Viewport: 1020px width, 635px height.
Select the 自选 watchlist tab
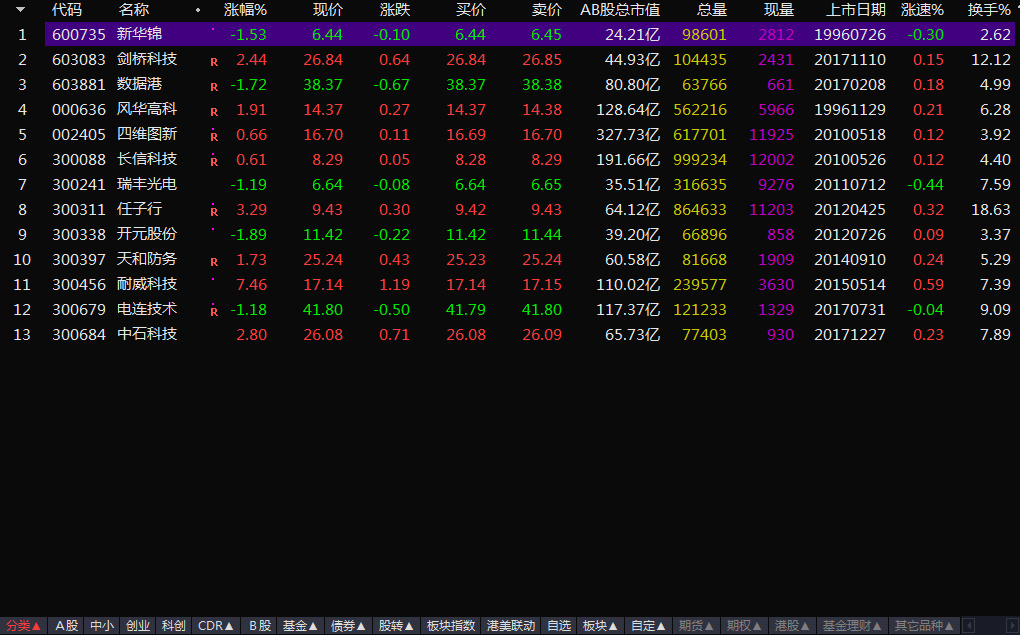[558, 626]
